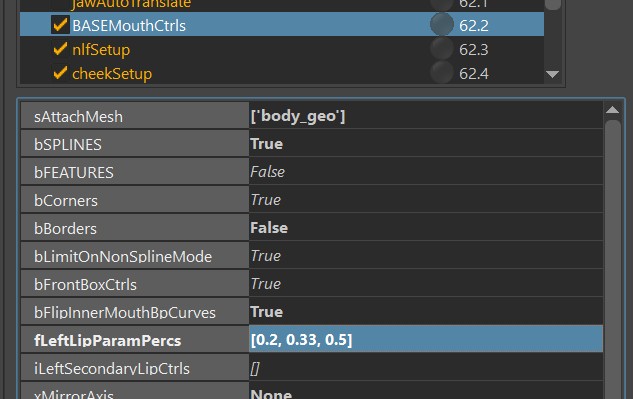Click the attribute table vertical scrollbar
Image resolution: width=633 pixels, height=399 pixels.
612,258
